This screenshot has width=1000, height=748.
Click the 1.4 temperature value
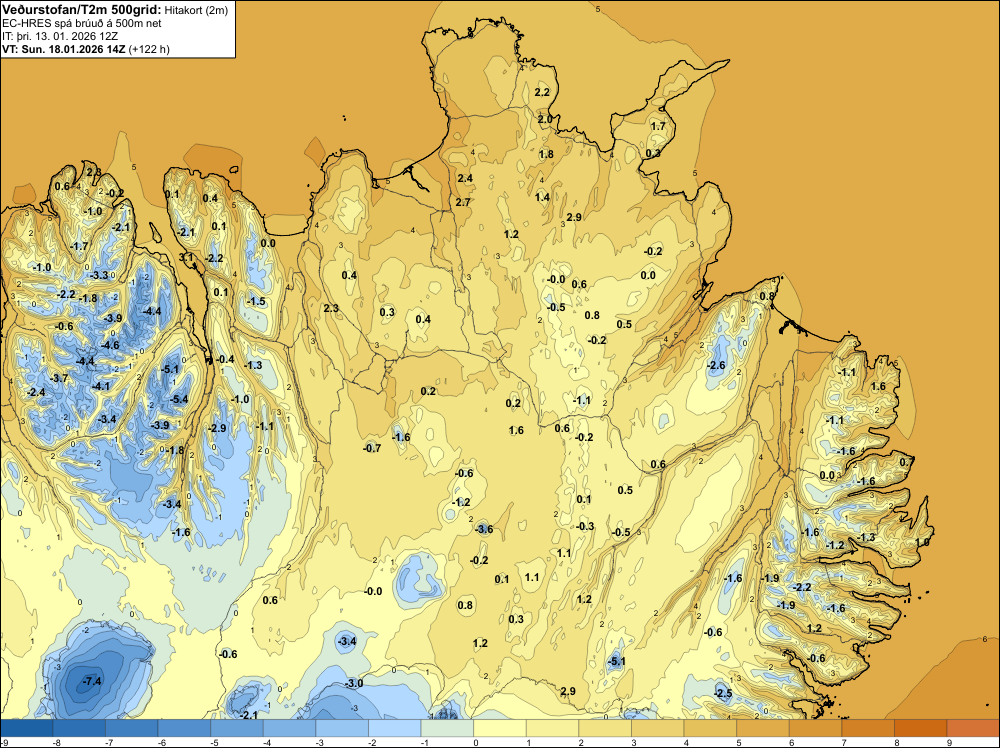[x=542, y=197]
